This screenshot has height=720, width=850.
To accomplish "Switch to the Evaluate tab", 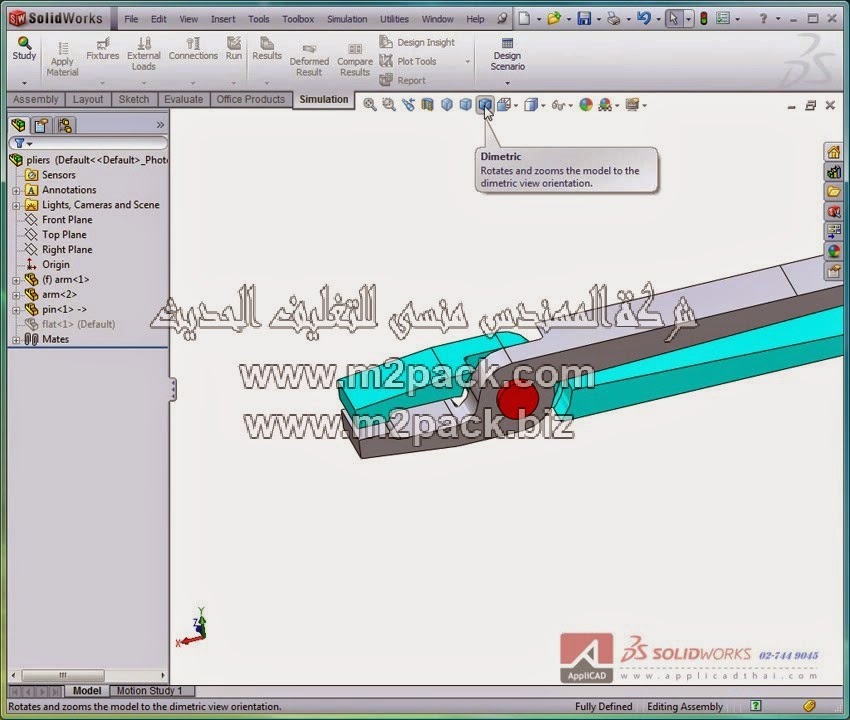I will tap(183, 99).
